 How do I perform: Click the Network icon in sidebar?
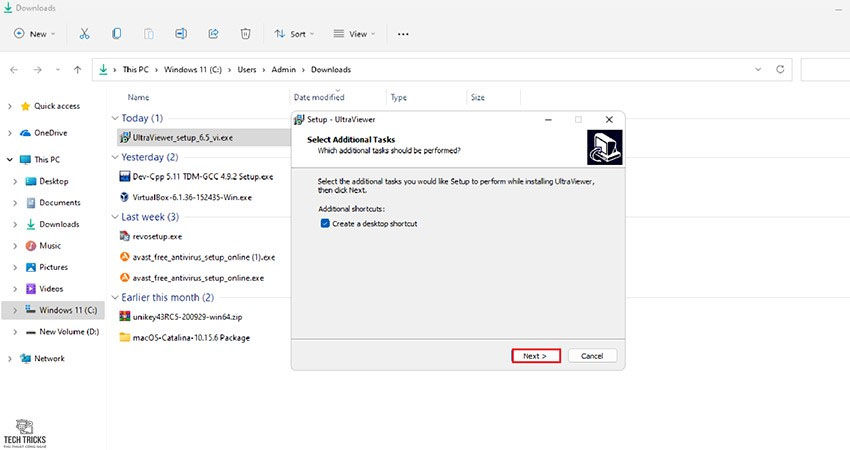point(25,358)
